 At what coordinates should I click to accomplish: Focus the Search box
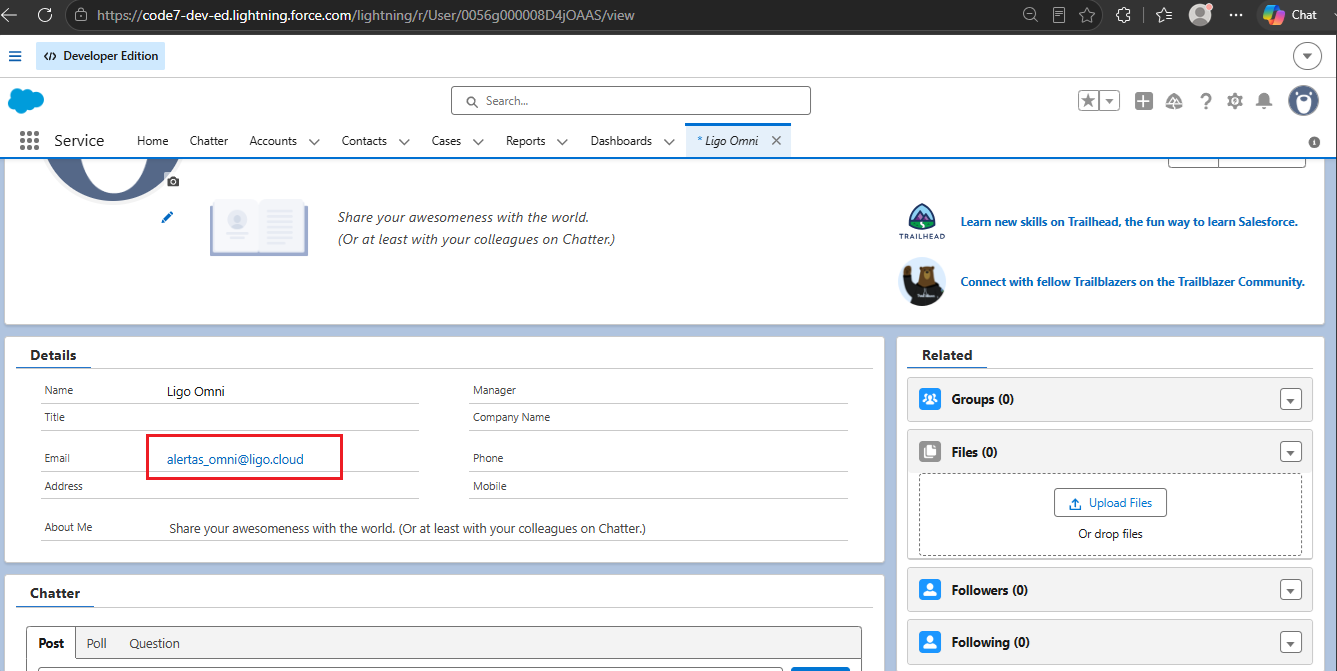(x=631, y=101)
